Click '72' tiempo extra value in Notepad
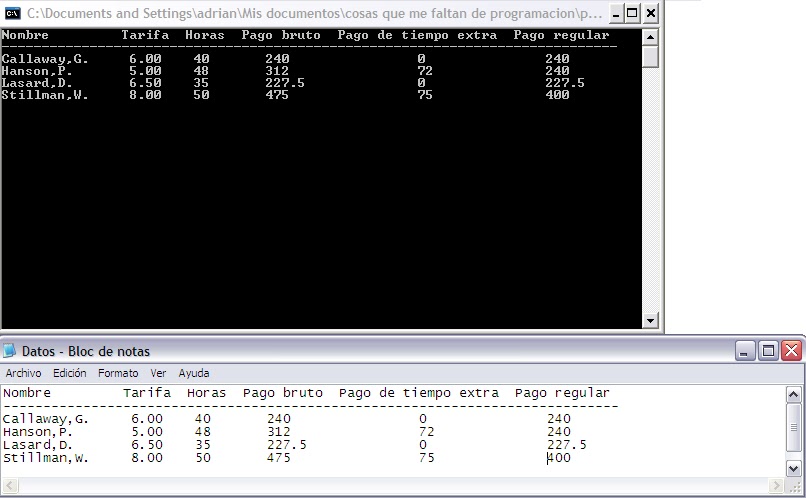Viewport: 806px width, 498px height. point(427,432)
